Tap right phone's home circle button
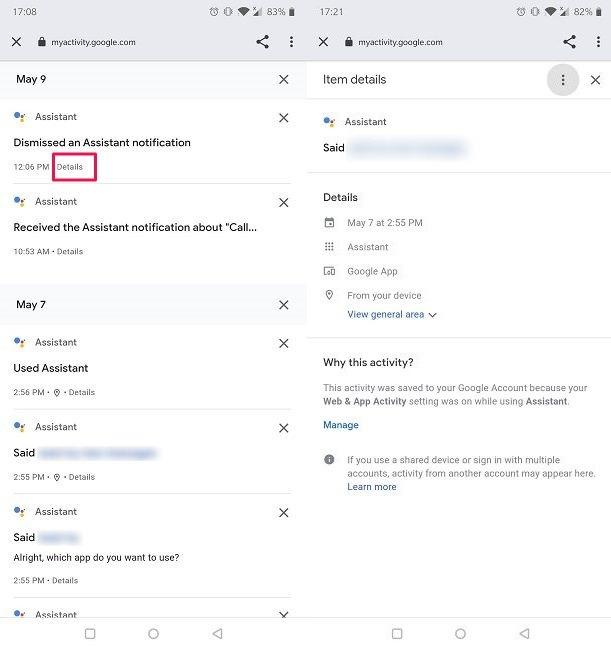Screen dimensions: 611x650 [461, 633]
